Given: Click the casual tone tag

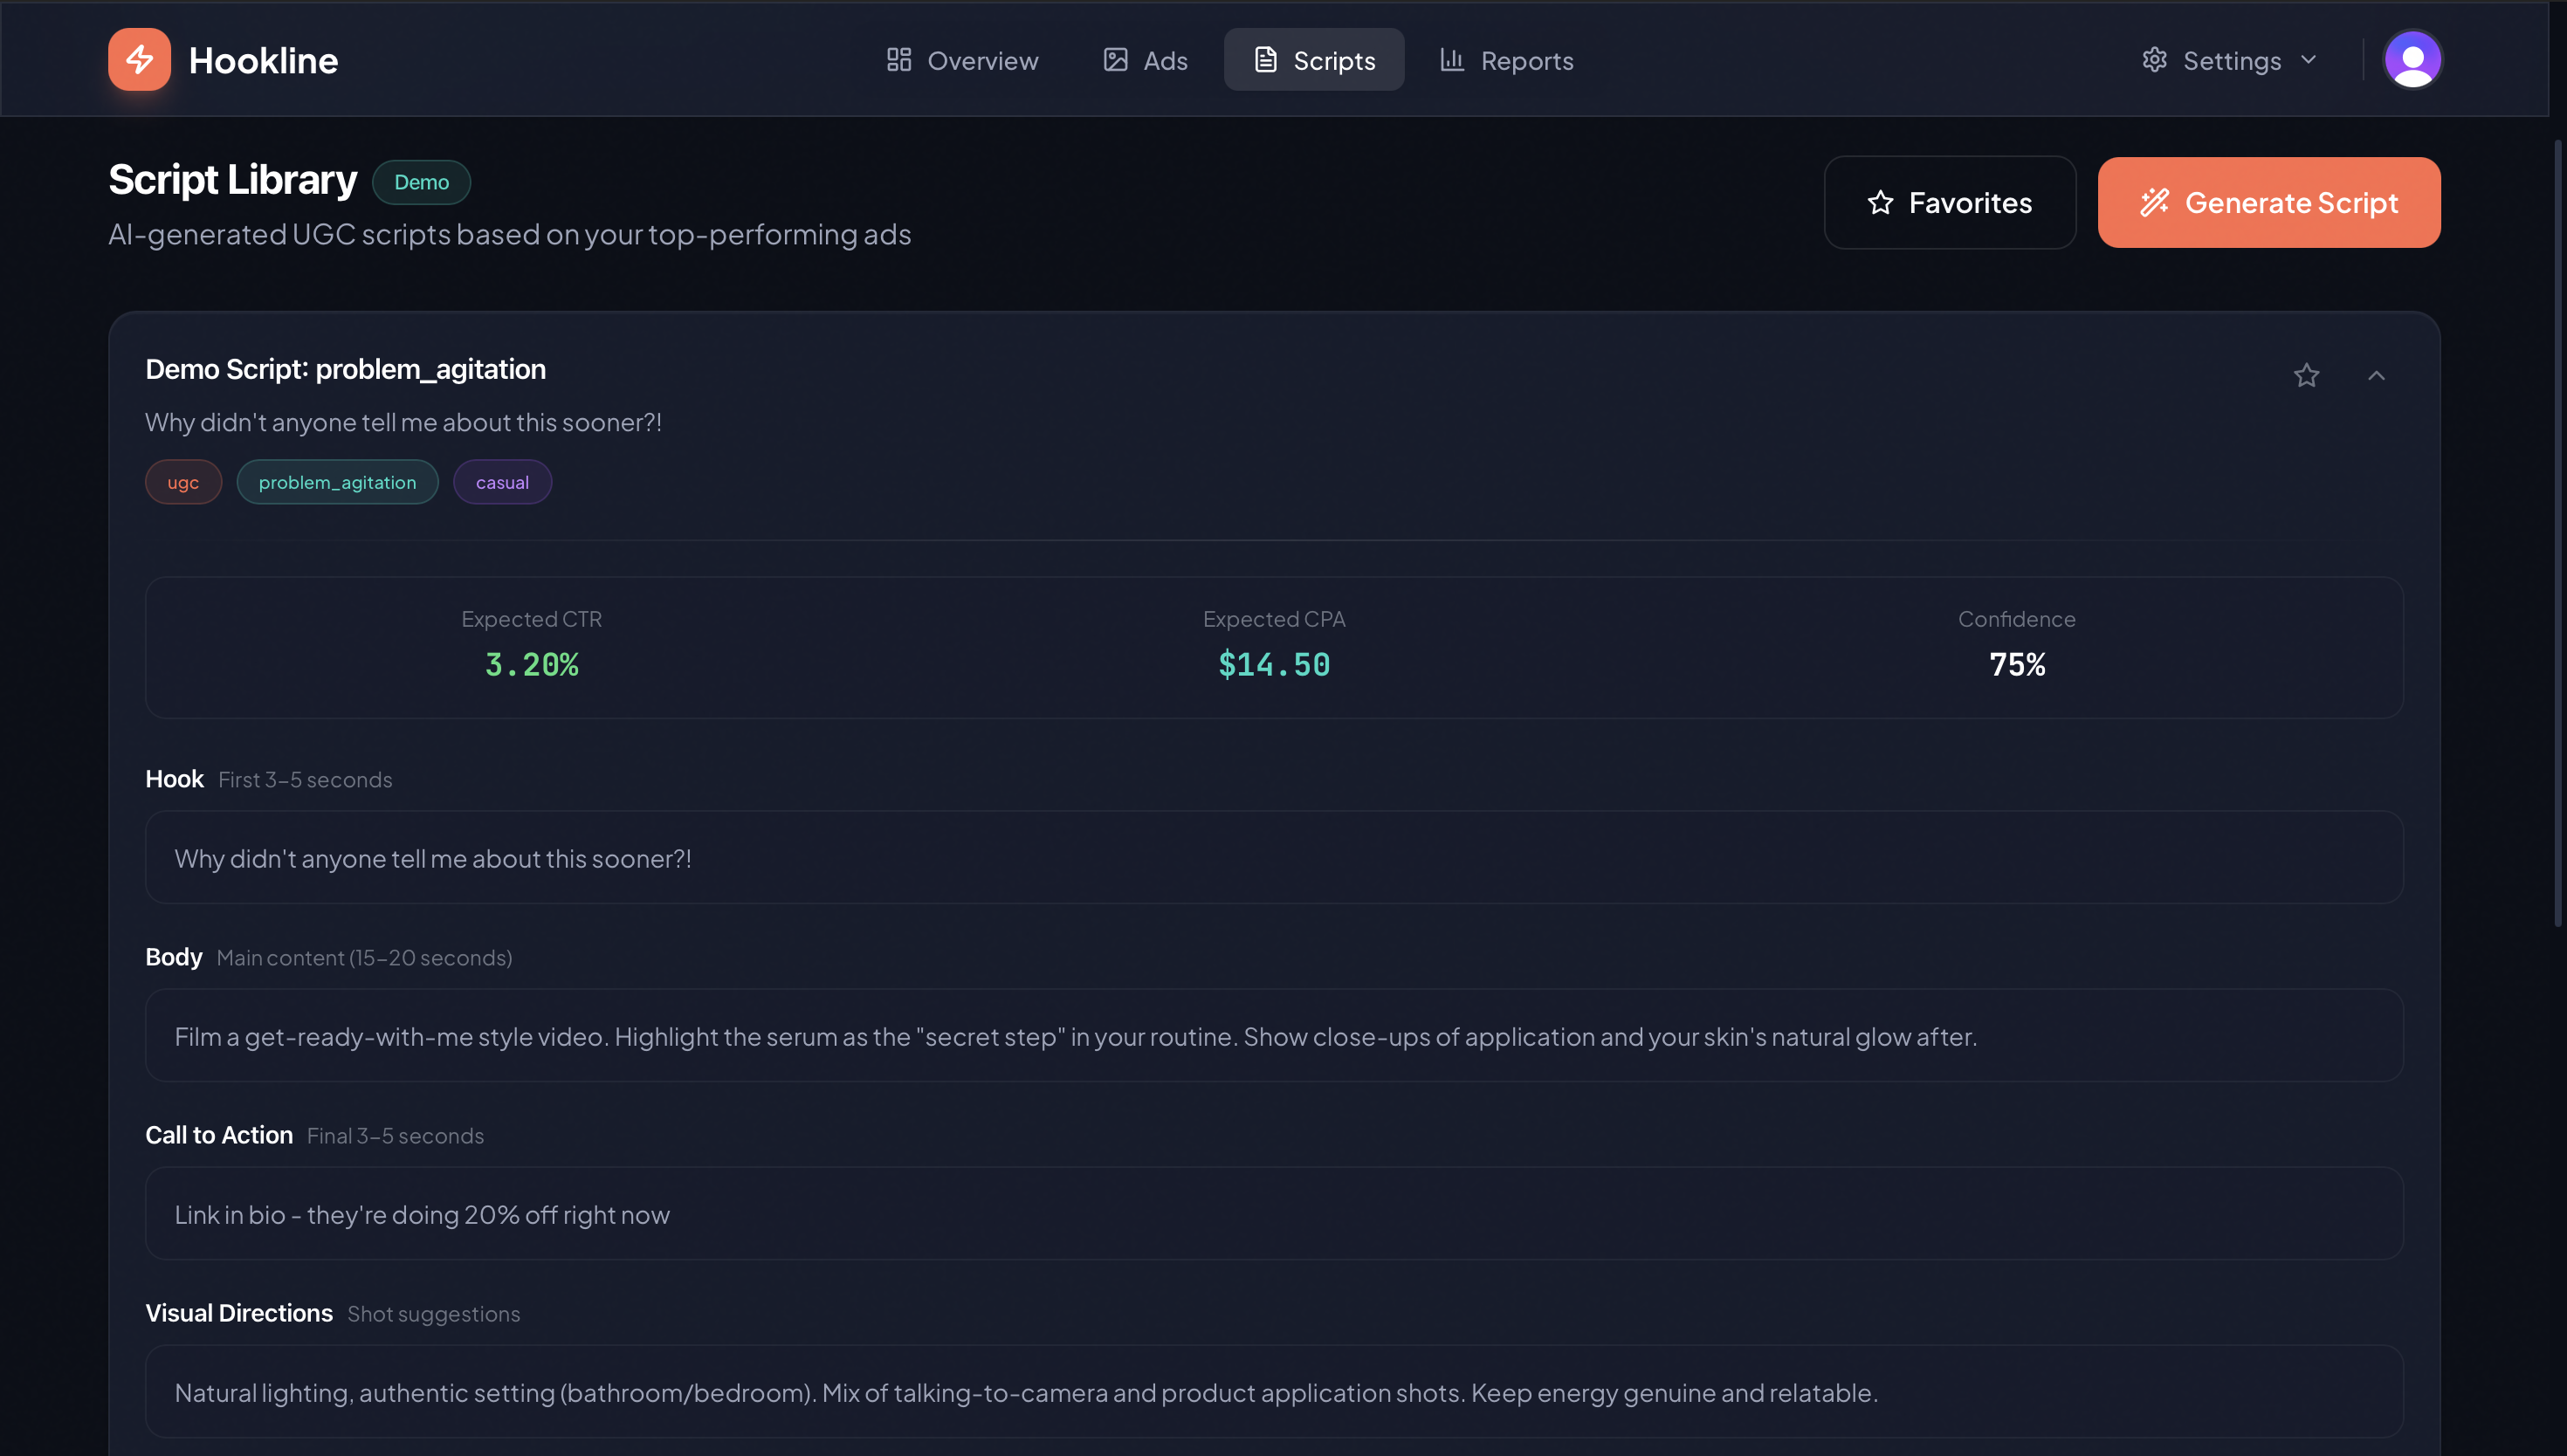Looking at the screenshot, I should (502, 483).
